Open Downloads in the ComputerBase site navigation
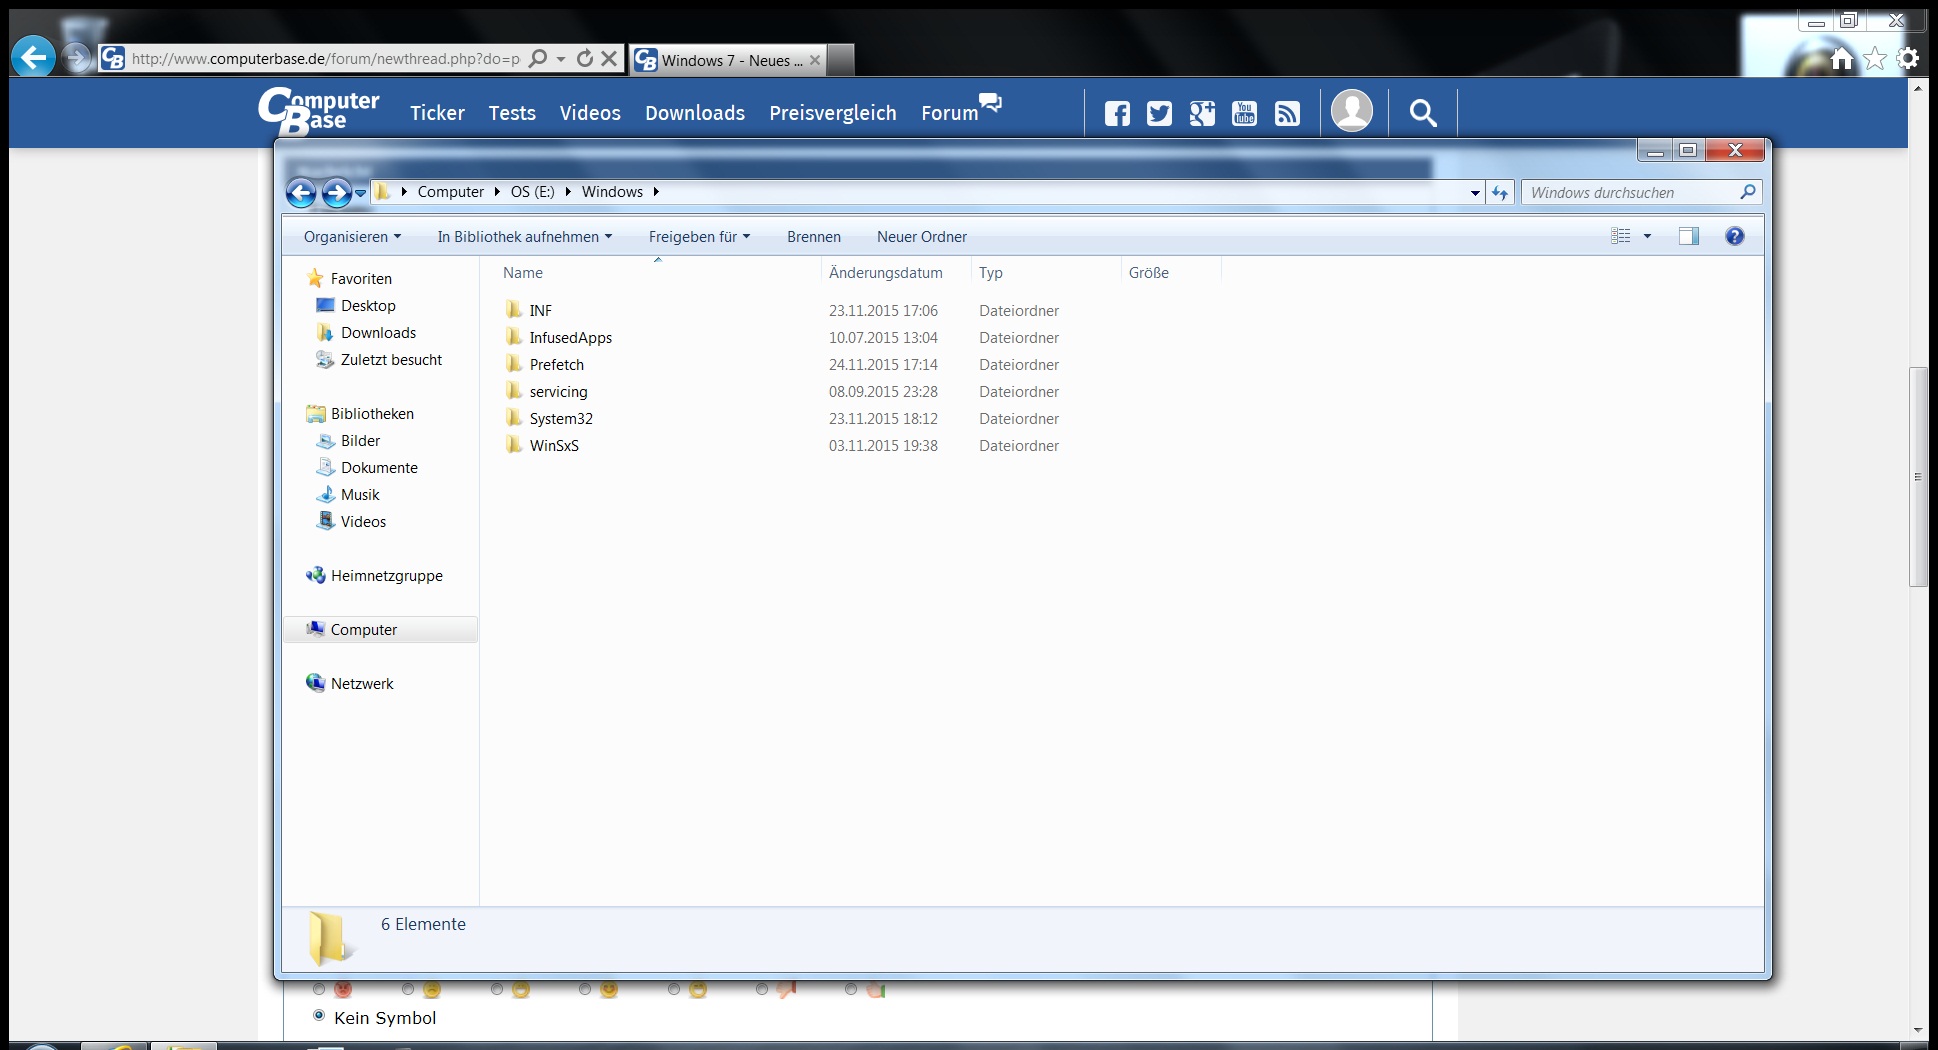The width and height of the screenshot is (1938, 1050). tap(695, 113)
